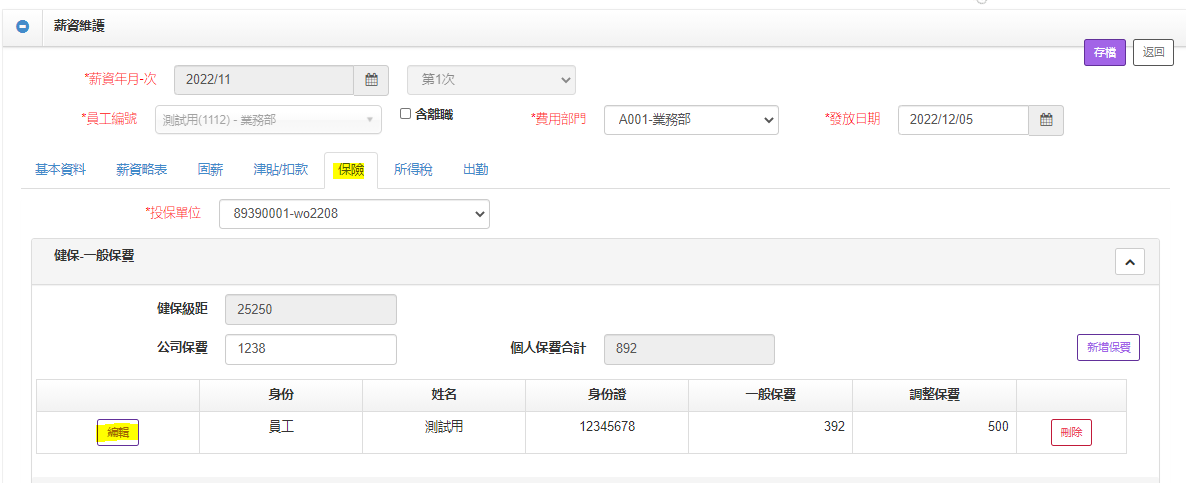
Task: Open the 第1次 dropdown
Action: tap(490, 79)
